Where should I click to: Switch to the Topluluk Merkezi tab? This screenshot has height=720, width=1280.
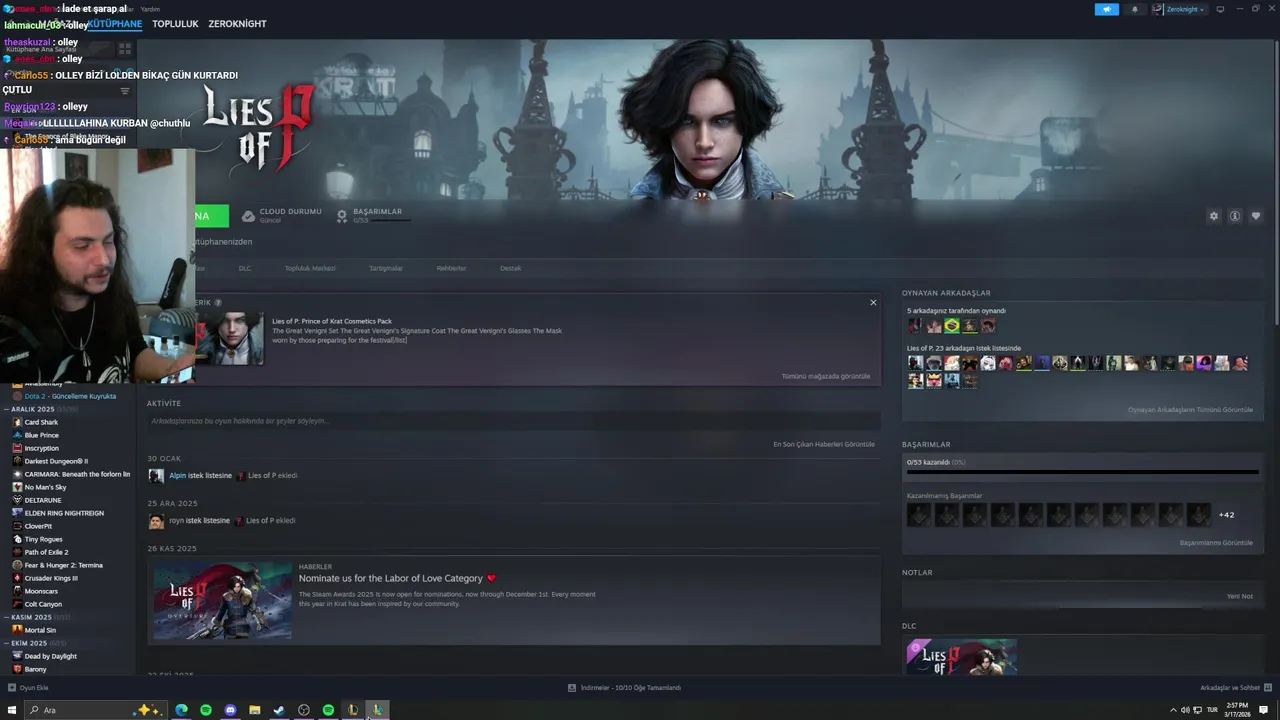(x=310, y=268)
